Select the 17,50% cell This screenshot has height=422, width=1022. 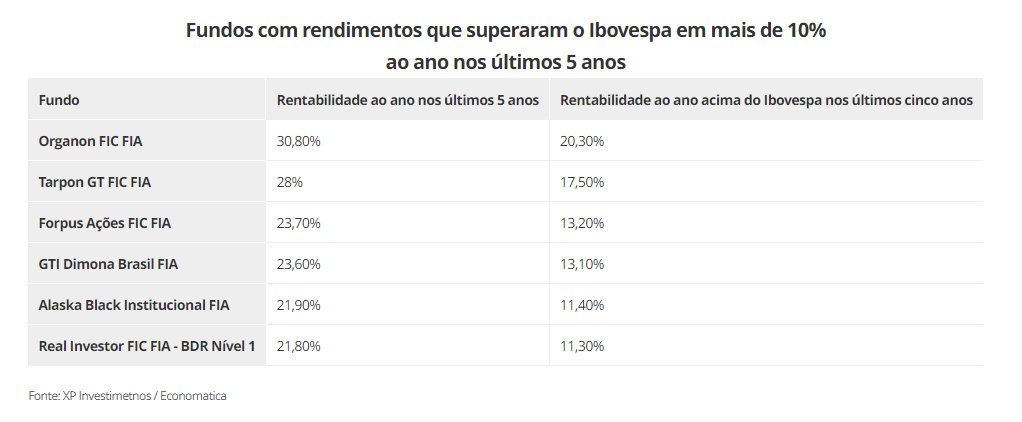click(582, 182)
